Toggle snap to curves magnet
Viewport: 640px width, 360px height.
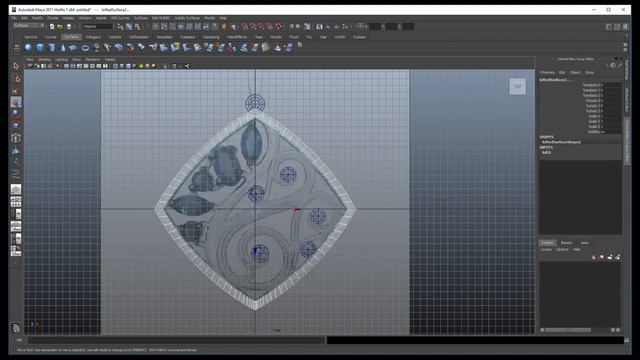pyautogui.click(x=253, y=27)
